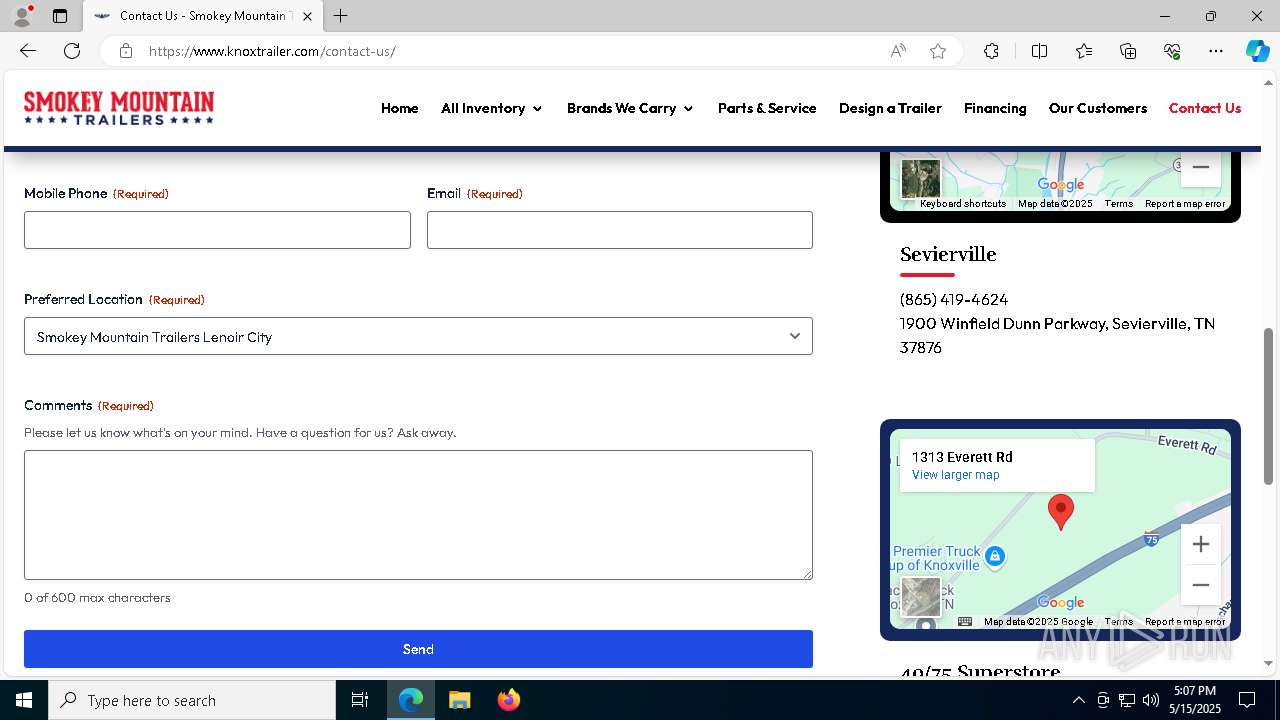Click Report a map error on lower map
Image resolution: width=1280 pixels, height=720 pixels.
[x=1185, y=622]
